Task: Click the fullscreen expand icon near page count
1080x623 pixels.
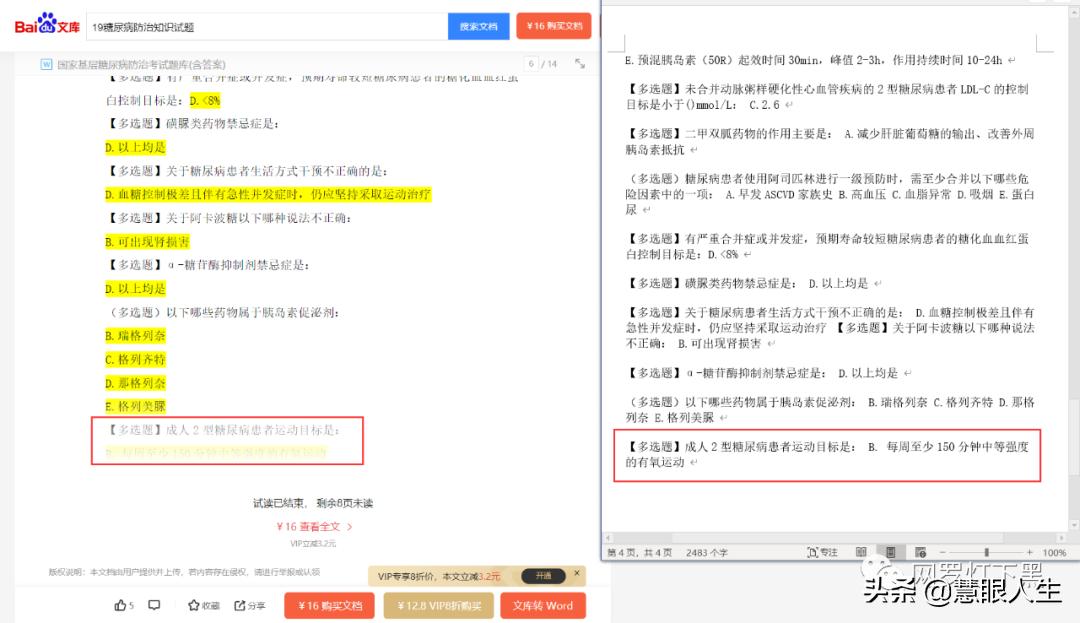Action: (581, 62)
